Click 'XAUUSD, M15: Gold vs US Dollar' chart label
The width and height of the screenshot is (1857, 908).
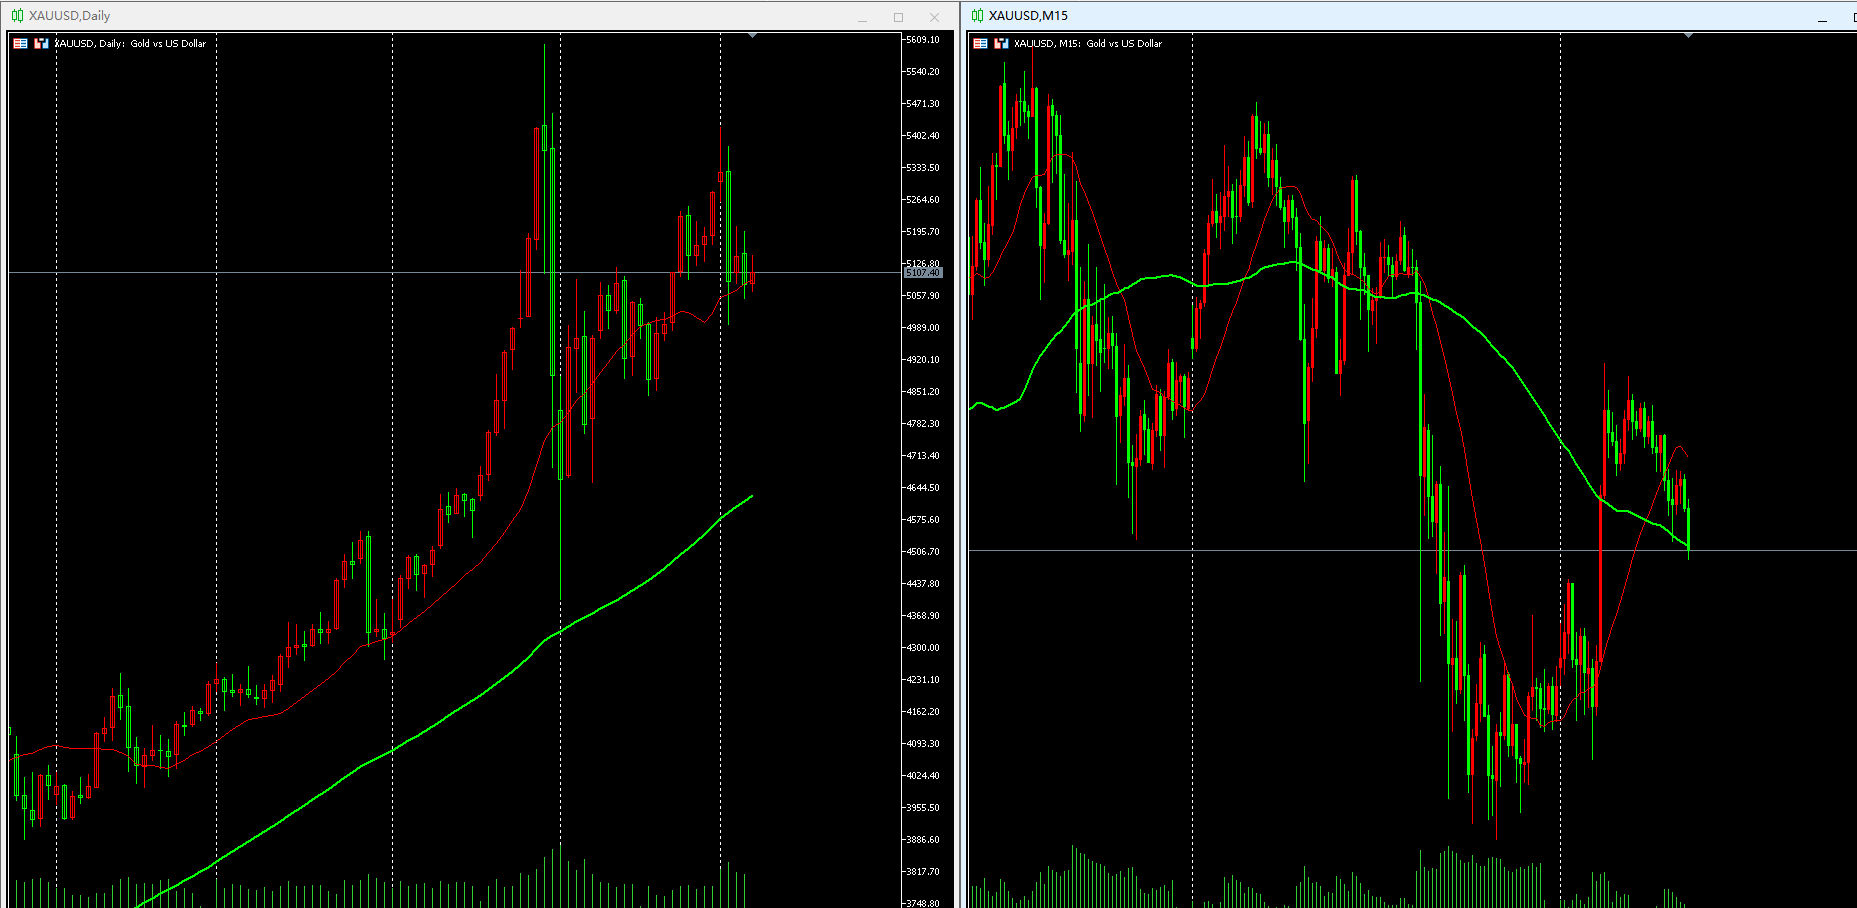[x=1088, y=43]
